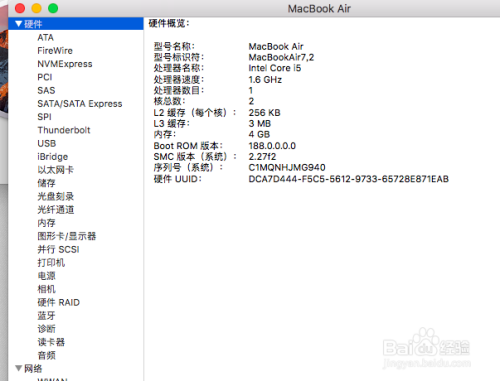Image resolution: width=500 pixels, height=381 pixels.
Task: Click the Boot ROM value 188.0.0.0.0
Action: (x=272, y=146)
